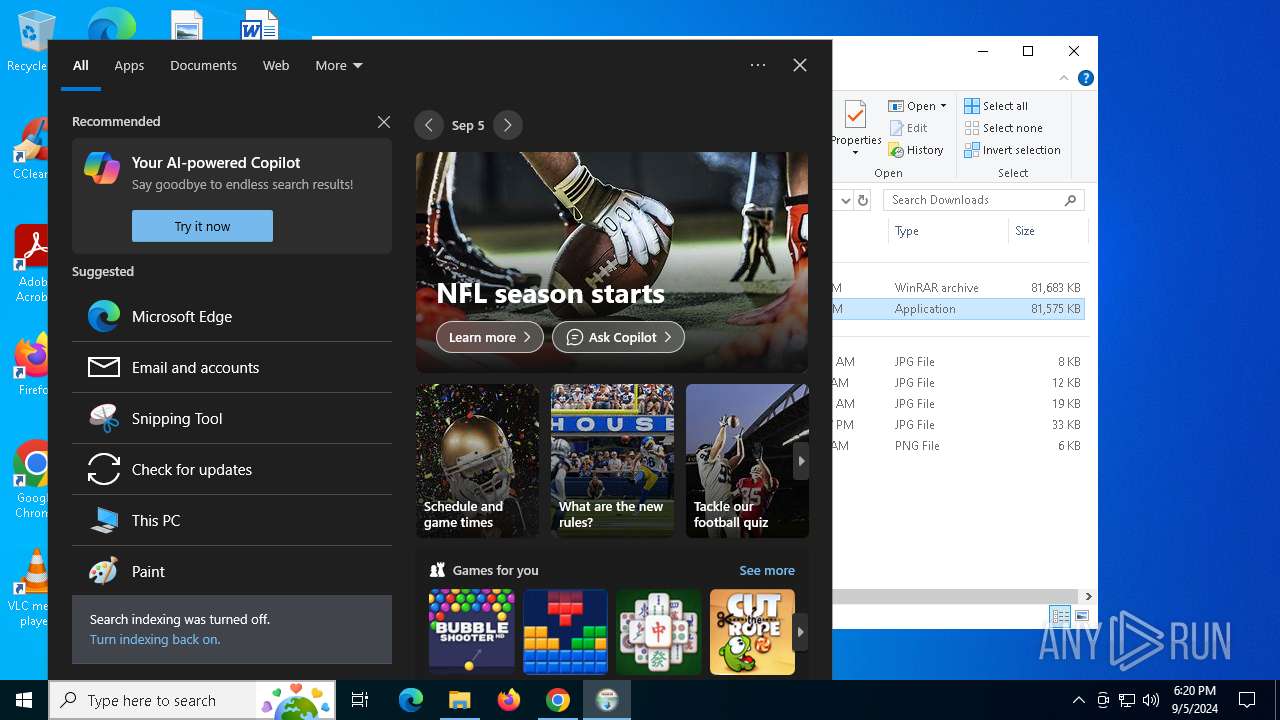Open Email and accounts suggestion
The height and width of the screenshot is (720, 1280).
pyautogui.click(x=232, y=367)
